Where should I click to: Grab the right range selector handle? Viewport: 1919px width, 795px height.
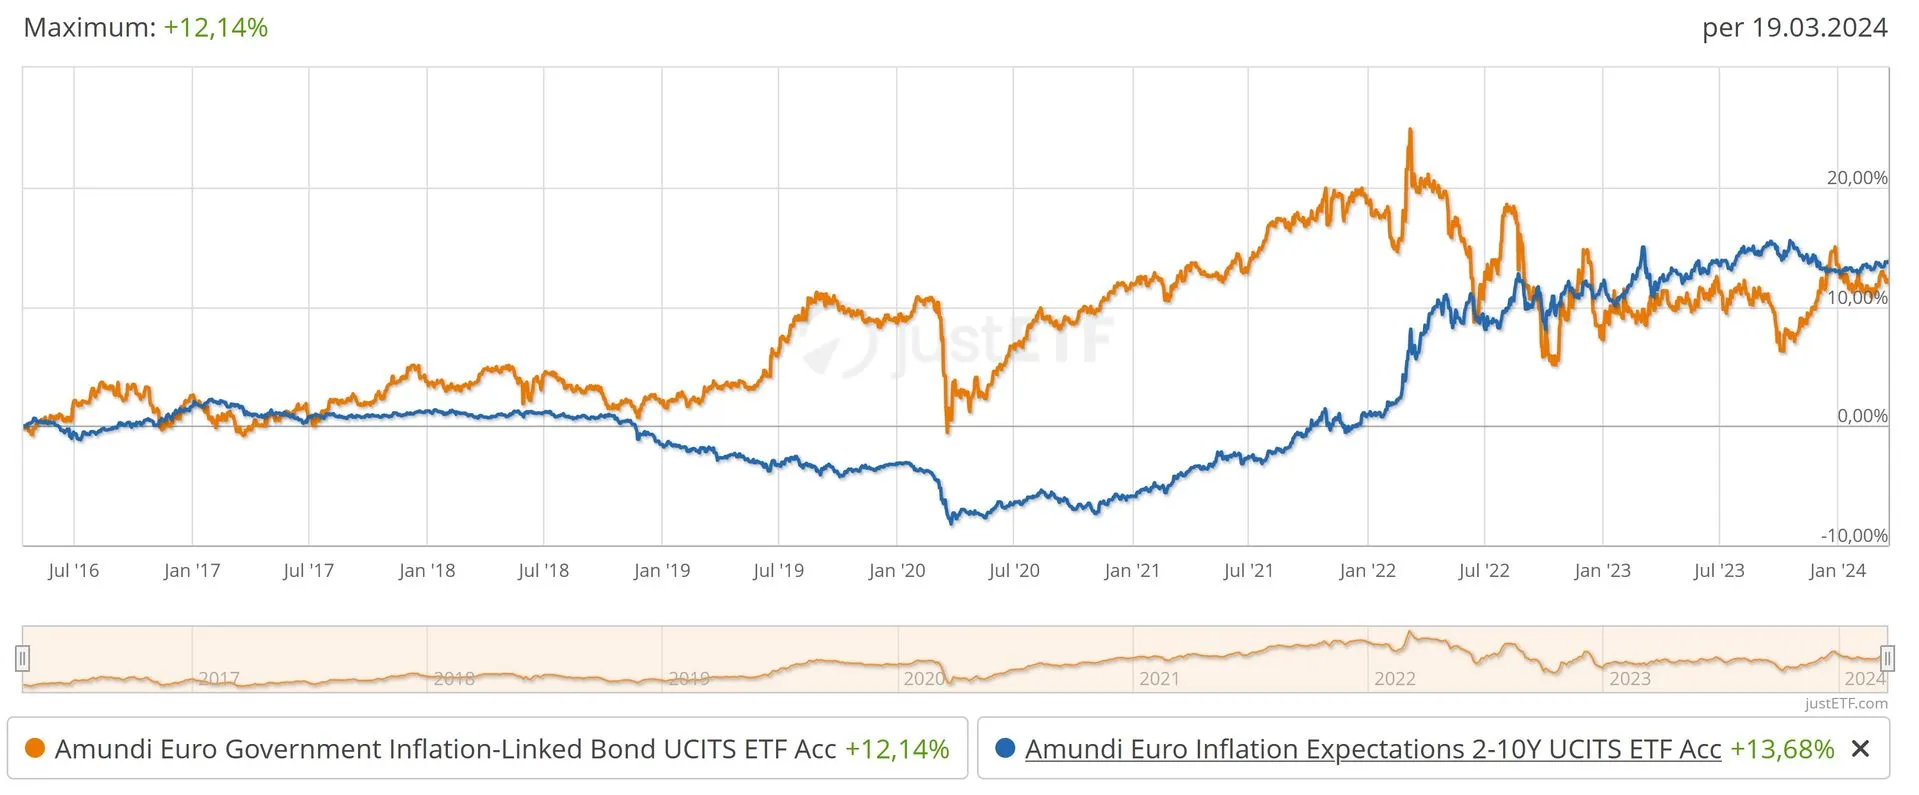1887,658
